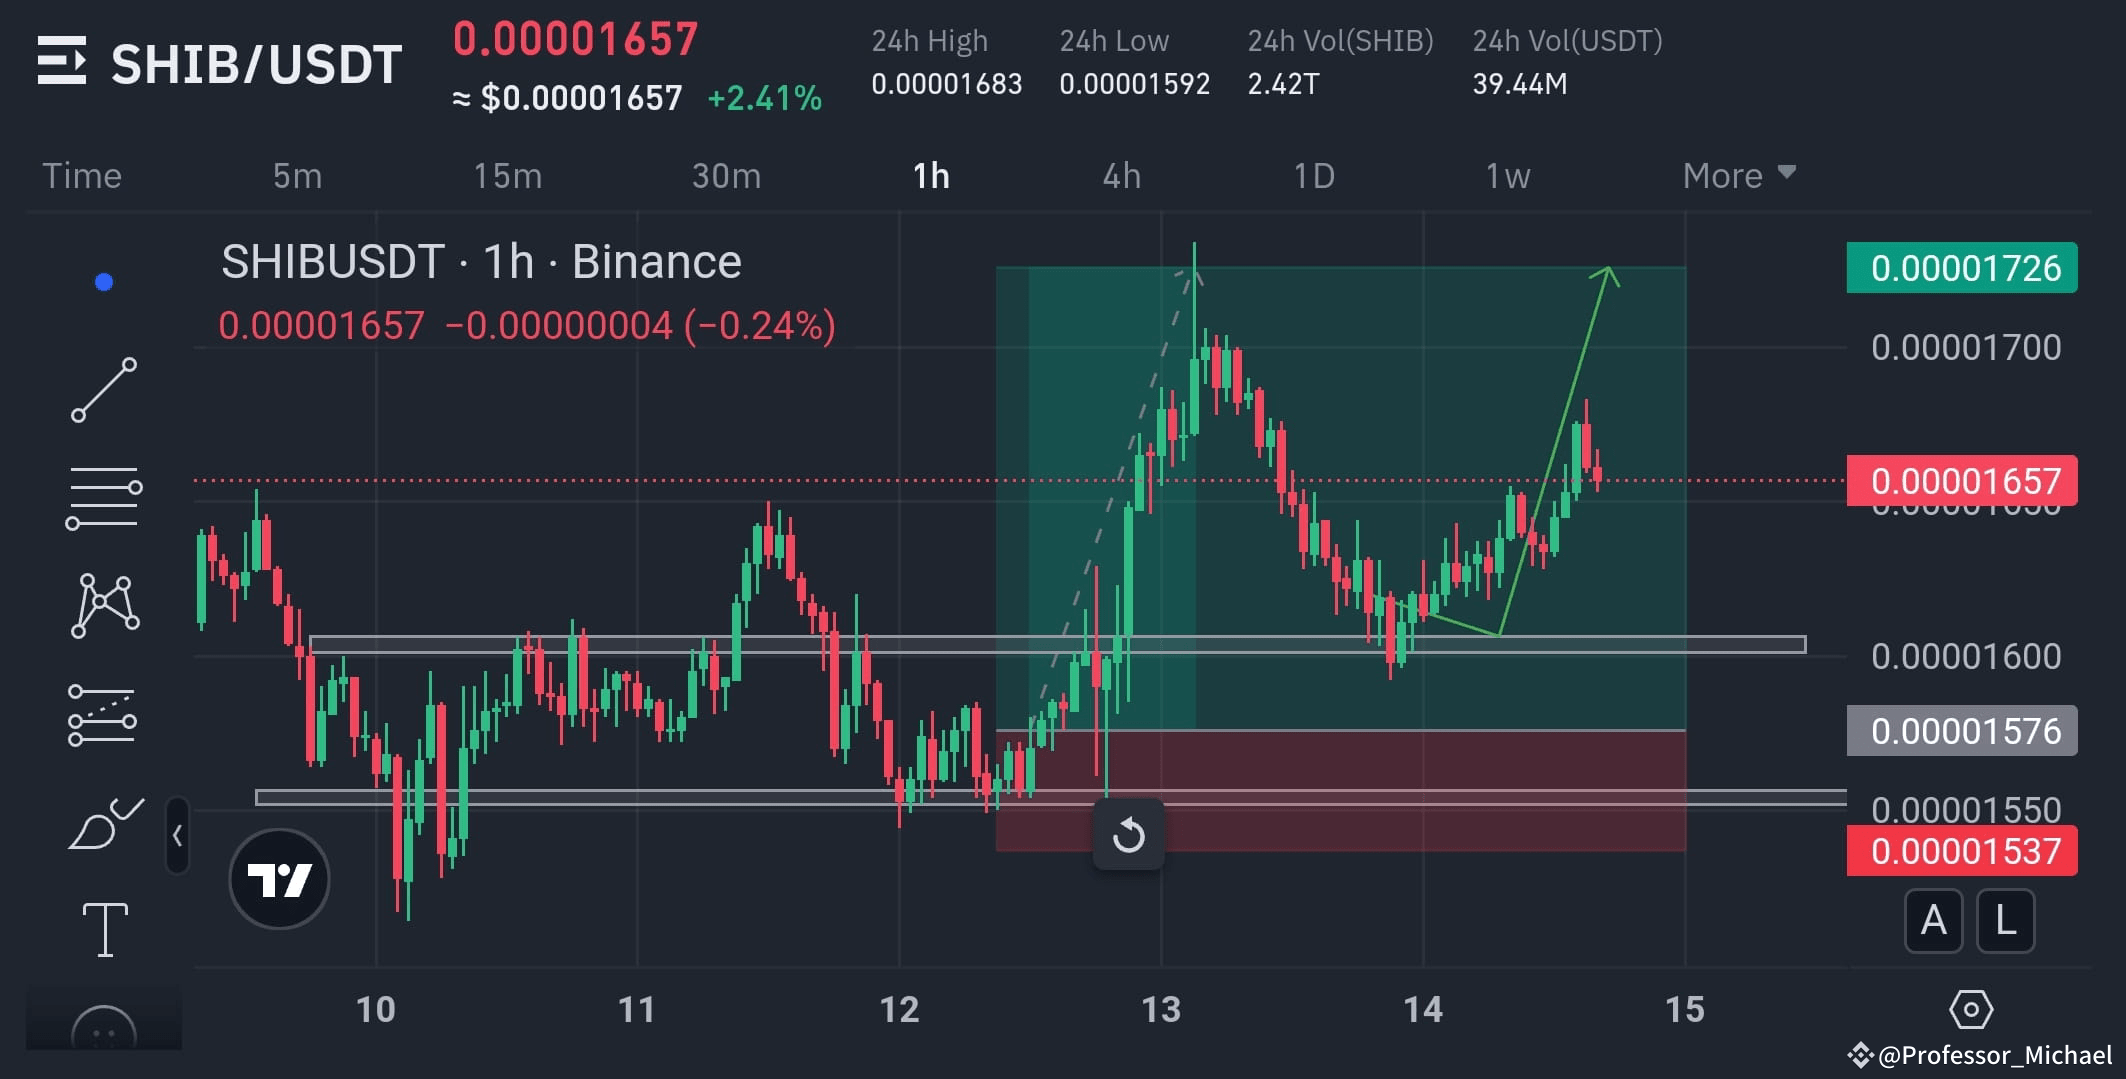Open the Projection forecast tool
The width and height of the screenshot is (2126, 1079).
tap(104, 712)
